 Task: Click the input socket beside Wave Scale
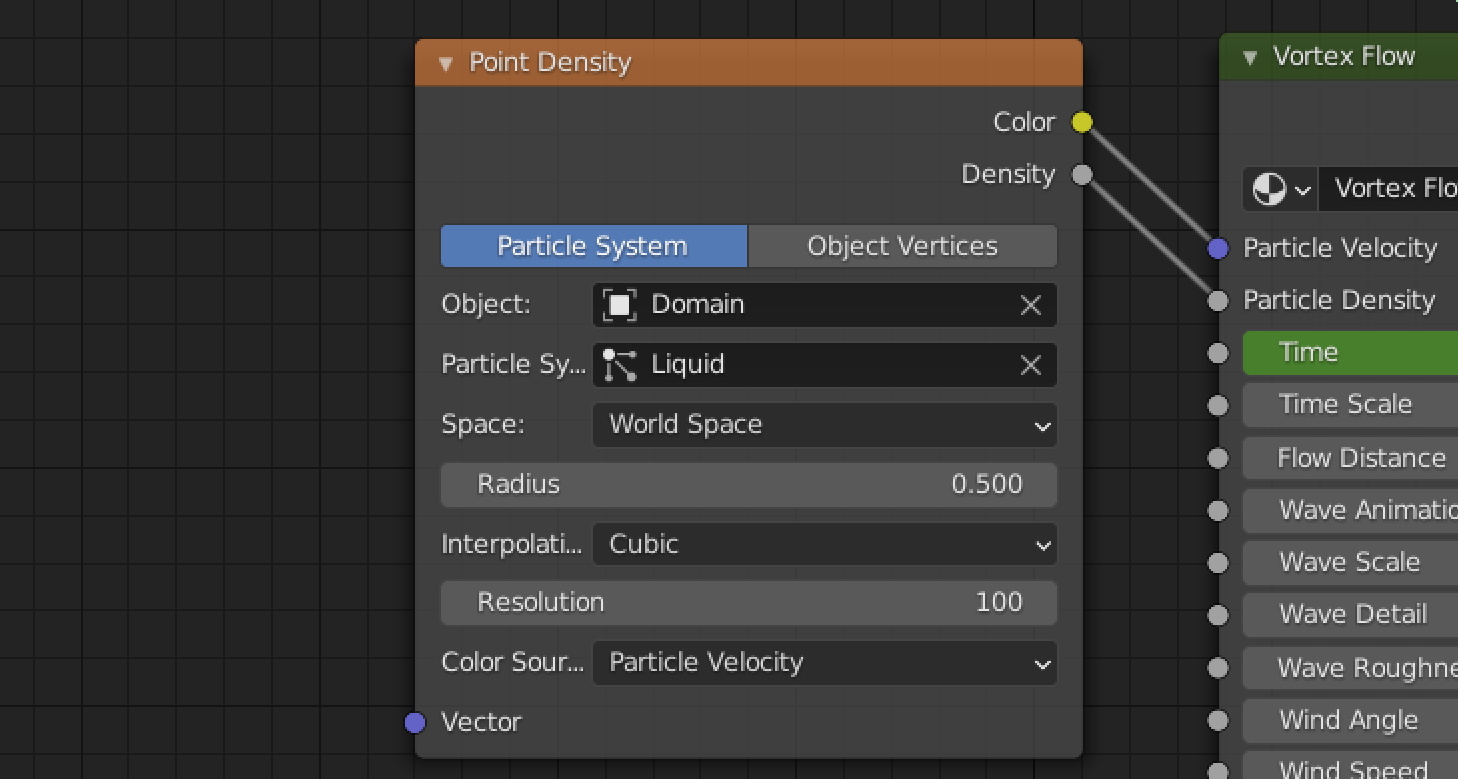pyautogui.click(x=1218, y=563)
